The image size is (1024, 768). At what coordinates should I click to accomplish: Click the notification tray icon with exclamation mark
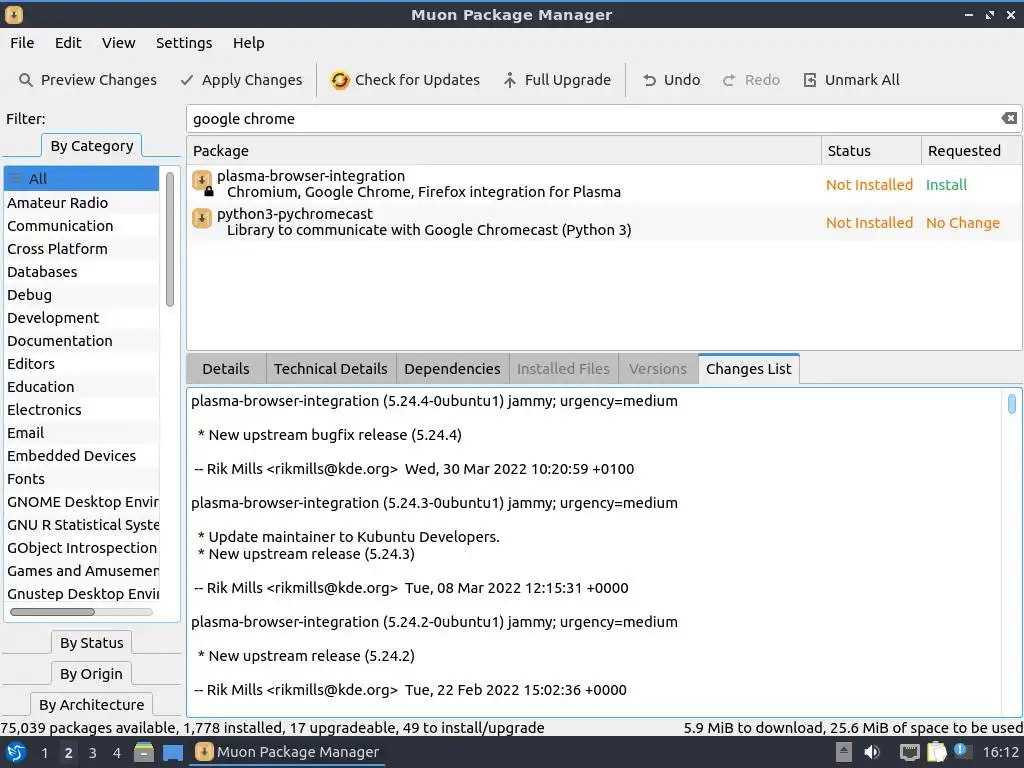(961, 751)
